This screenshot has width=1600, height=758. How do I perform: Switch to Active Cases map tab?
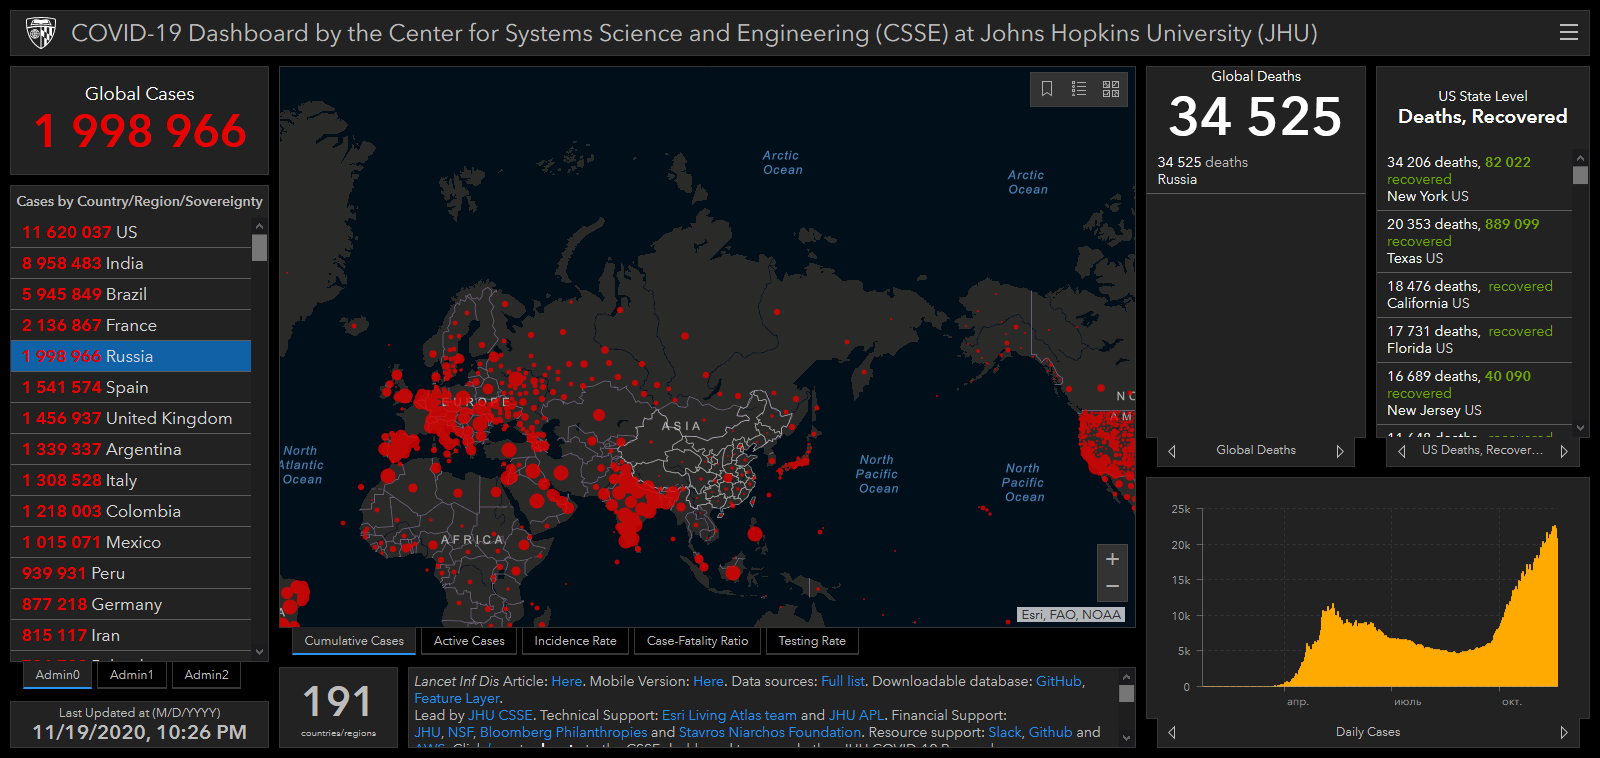tap(469, 641)
